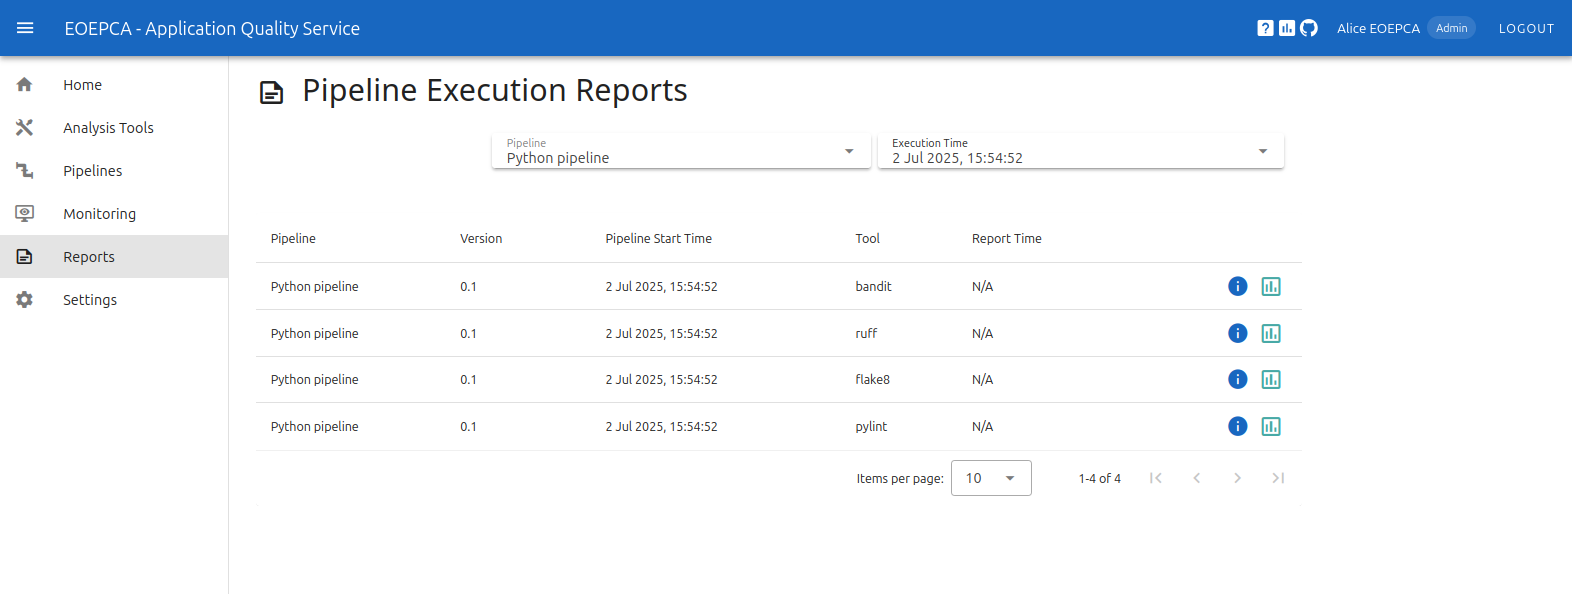The image size is (1572, 594).
Task: Go to the previous page of results
Action: point(1196,478)
